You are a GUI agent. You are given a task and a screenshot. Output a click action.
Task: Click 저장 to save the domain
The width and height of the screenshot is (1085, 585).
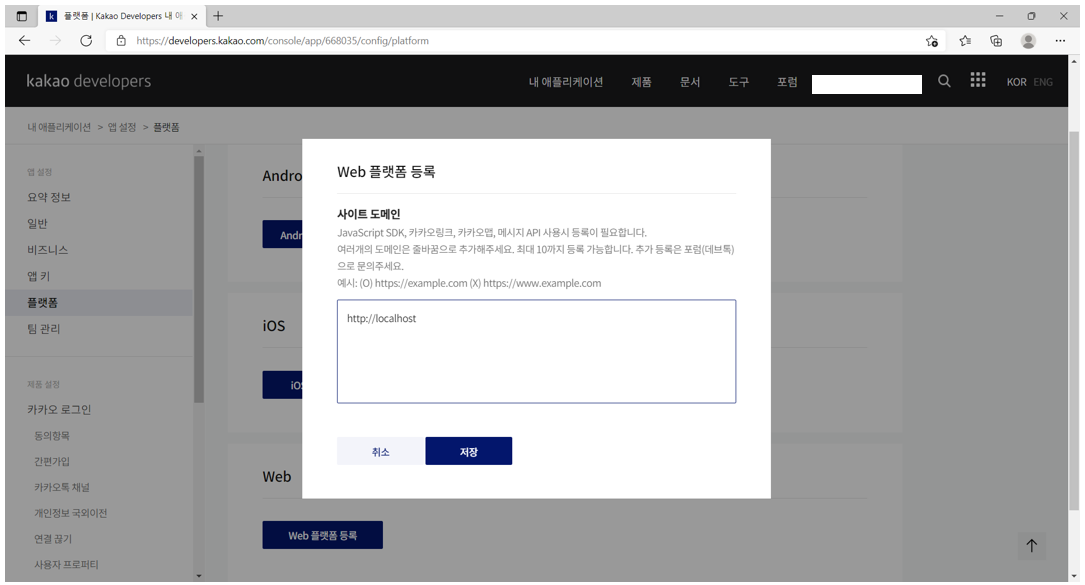point(468,451)
